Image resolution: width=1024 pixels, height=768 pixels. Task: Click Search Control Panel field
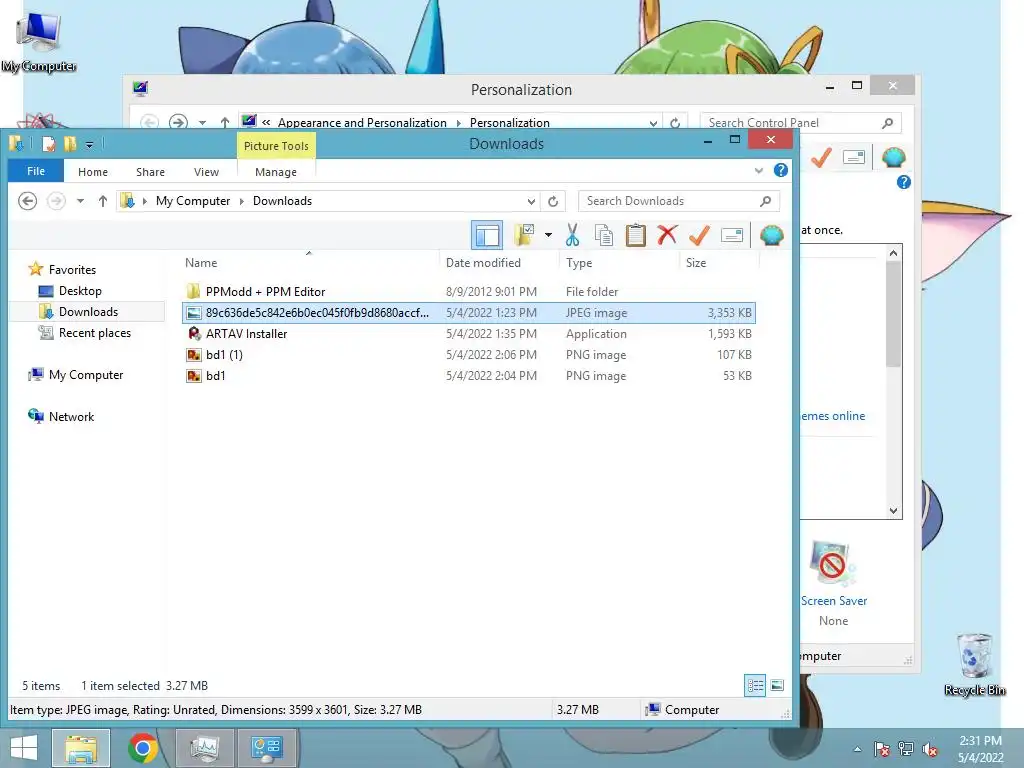coord(801,123)
